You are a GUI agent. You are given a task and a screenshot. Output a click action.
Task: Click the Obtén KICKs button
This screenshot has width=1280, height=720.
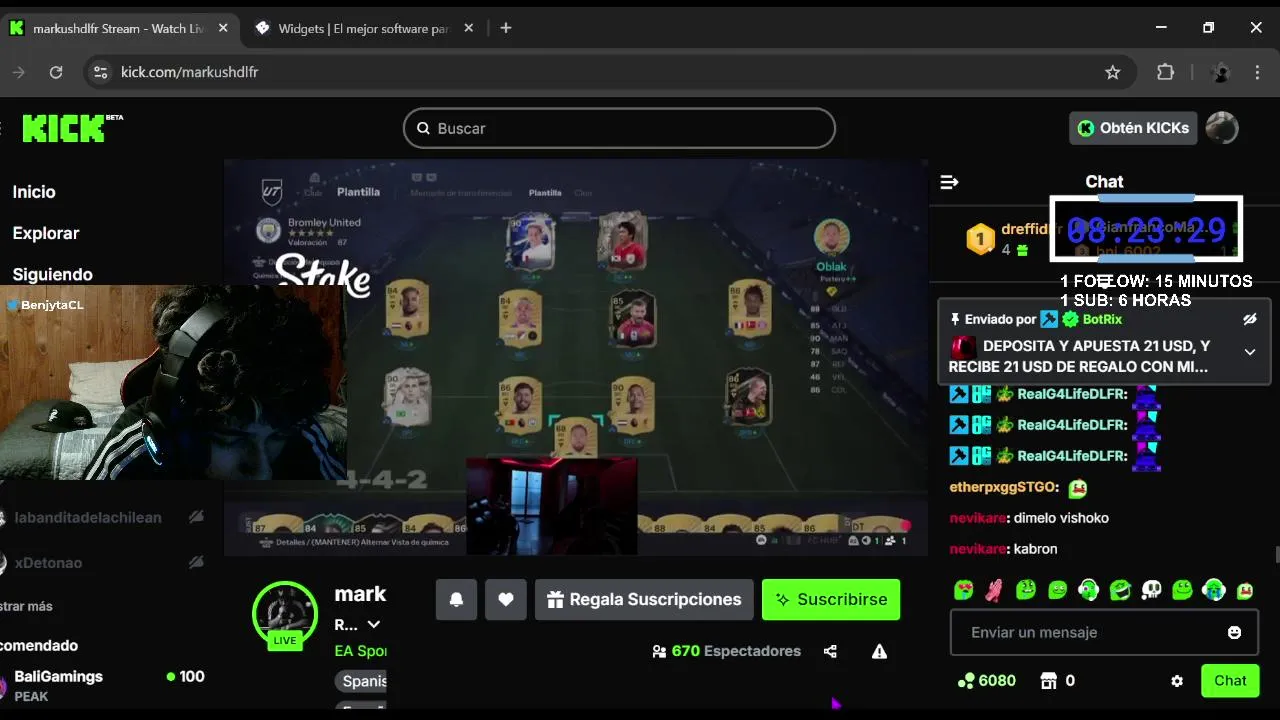(1133, 128)
